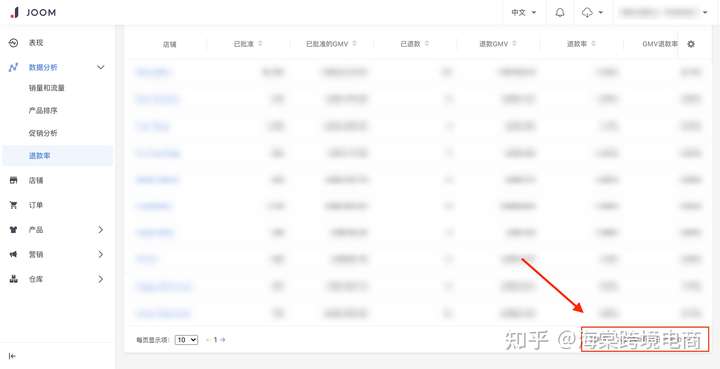This screenshot has width=720, height=369.
Task: Click the JOOM logo
Action: tap(33, 12)
